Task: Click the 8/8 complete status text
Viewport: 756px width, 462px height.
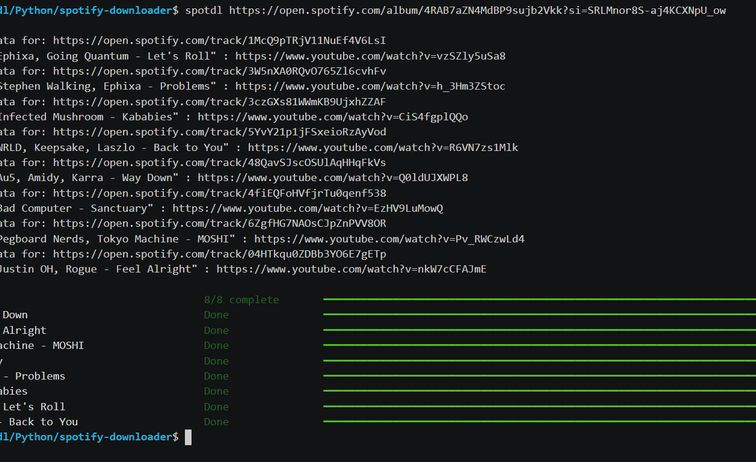Action: [x=241, y=300]
